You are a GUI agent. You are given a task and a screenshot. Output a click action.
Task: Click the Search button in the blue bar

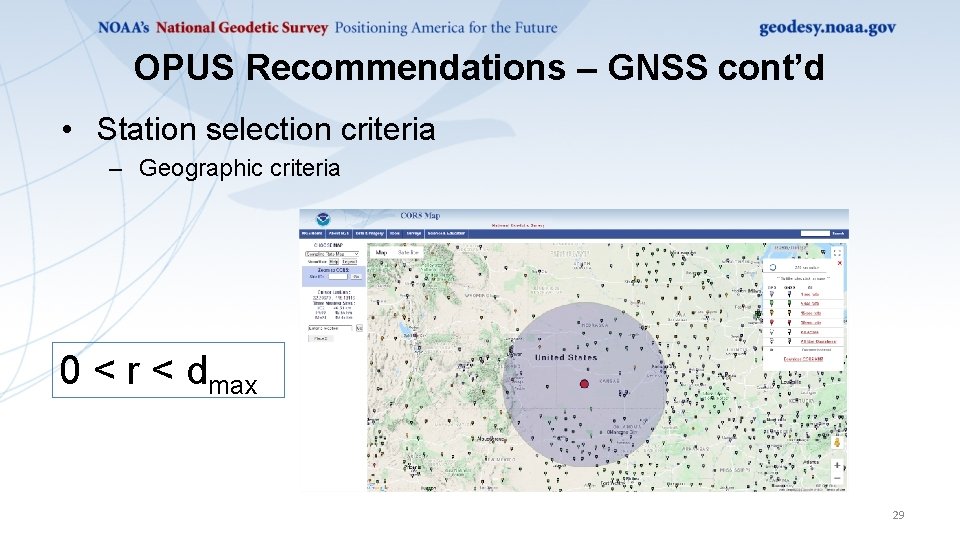point(838,233)
